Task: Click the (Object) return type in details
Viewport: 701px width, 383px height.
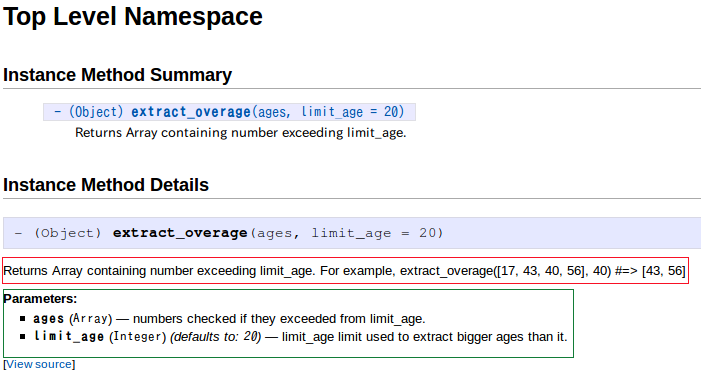Action: click(68, 233)
